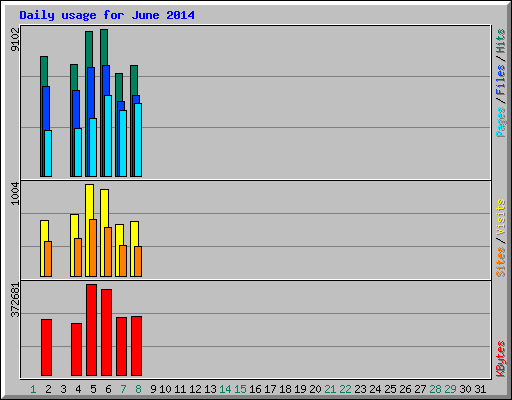Viewport: 512px width, 400px height.
Task: Click the orange "Sites" legend label
Action: pyautogui.click(x=500, y=262)
